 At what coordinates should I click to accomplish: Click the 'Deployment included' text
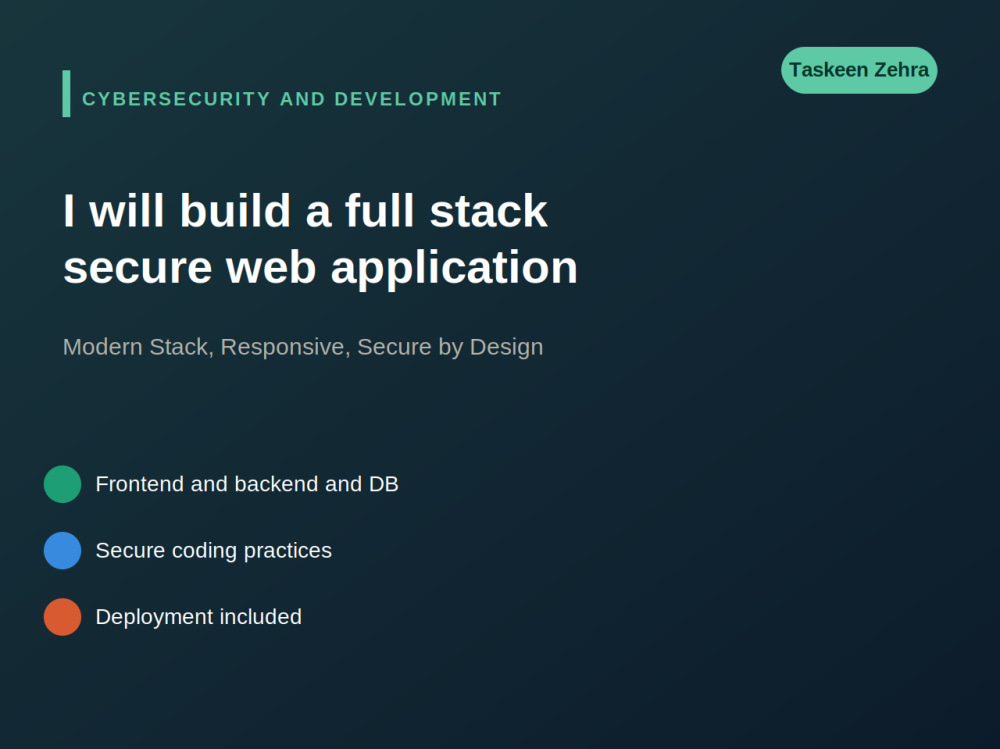point(198,617)
